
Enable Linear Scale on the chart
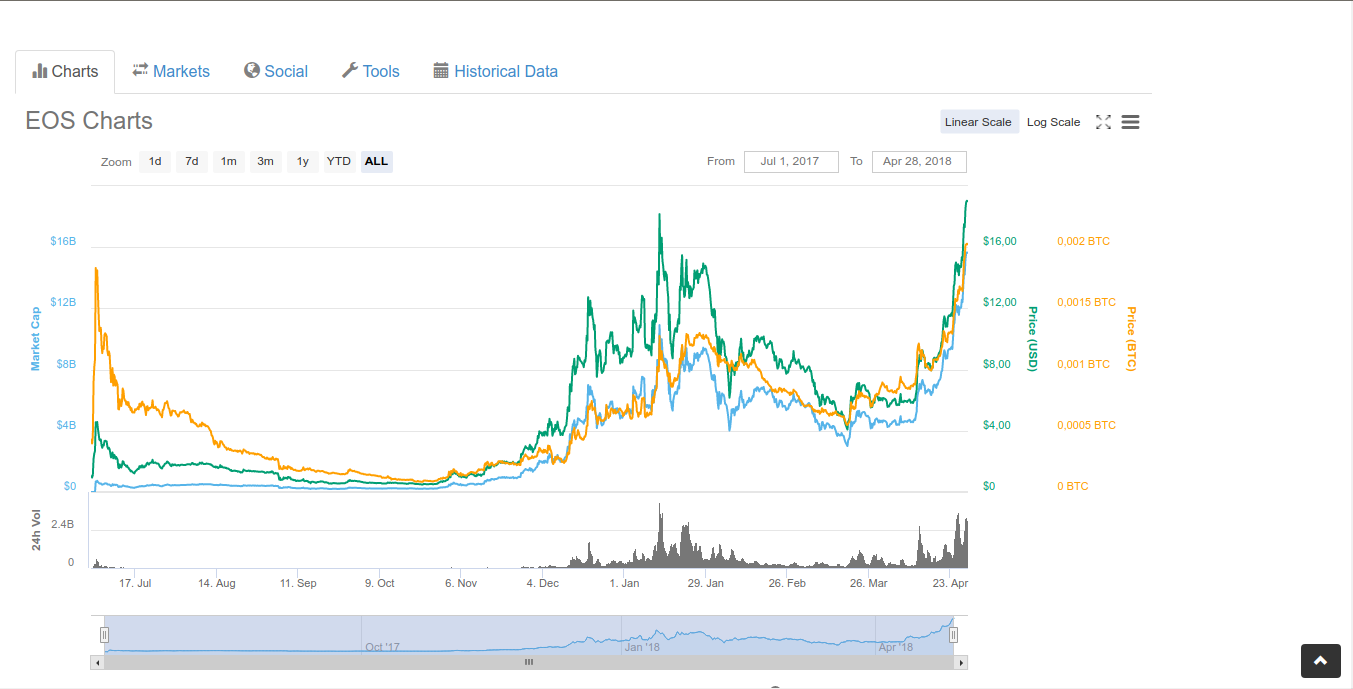point(979,122)
